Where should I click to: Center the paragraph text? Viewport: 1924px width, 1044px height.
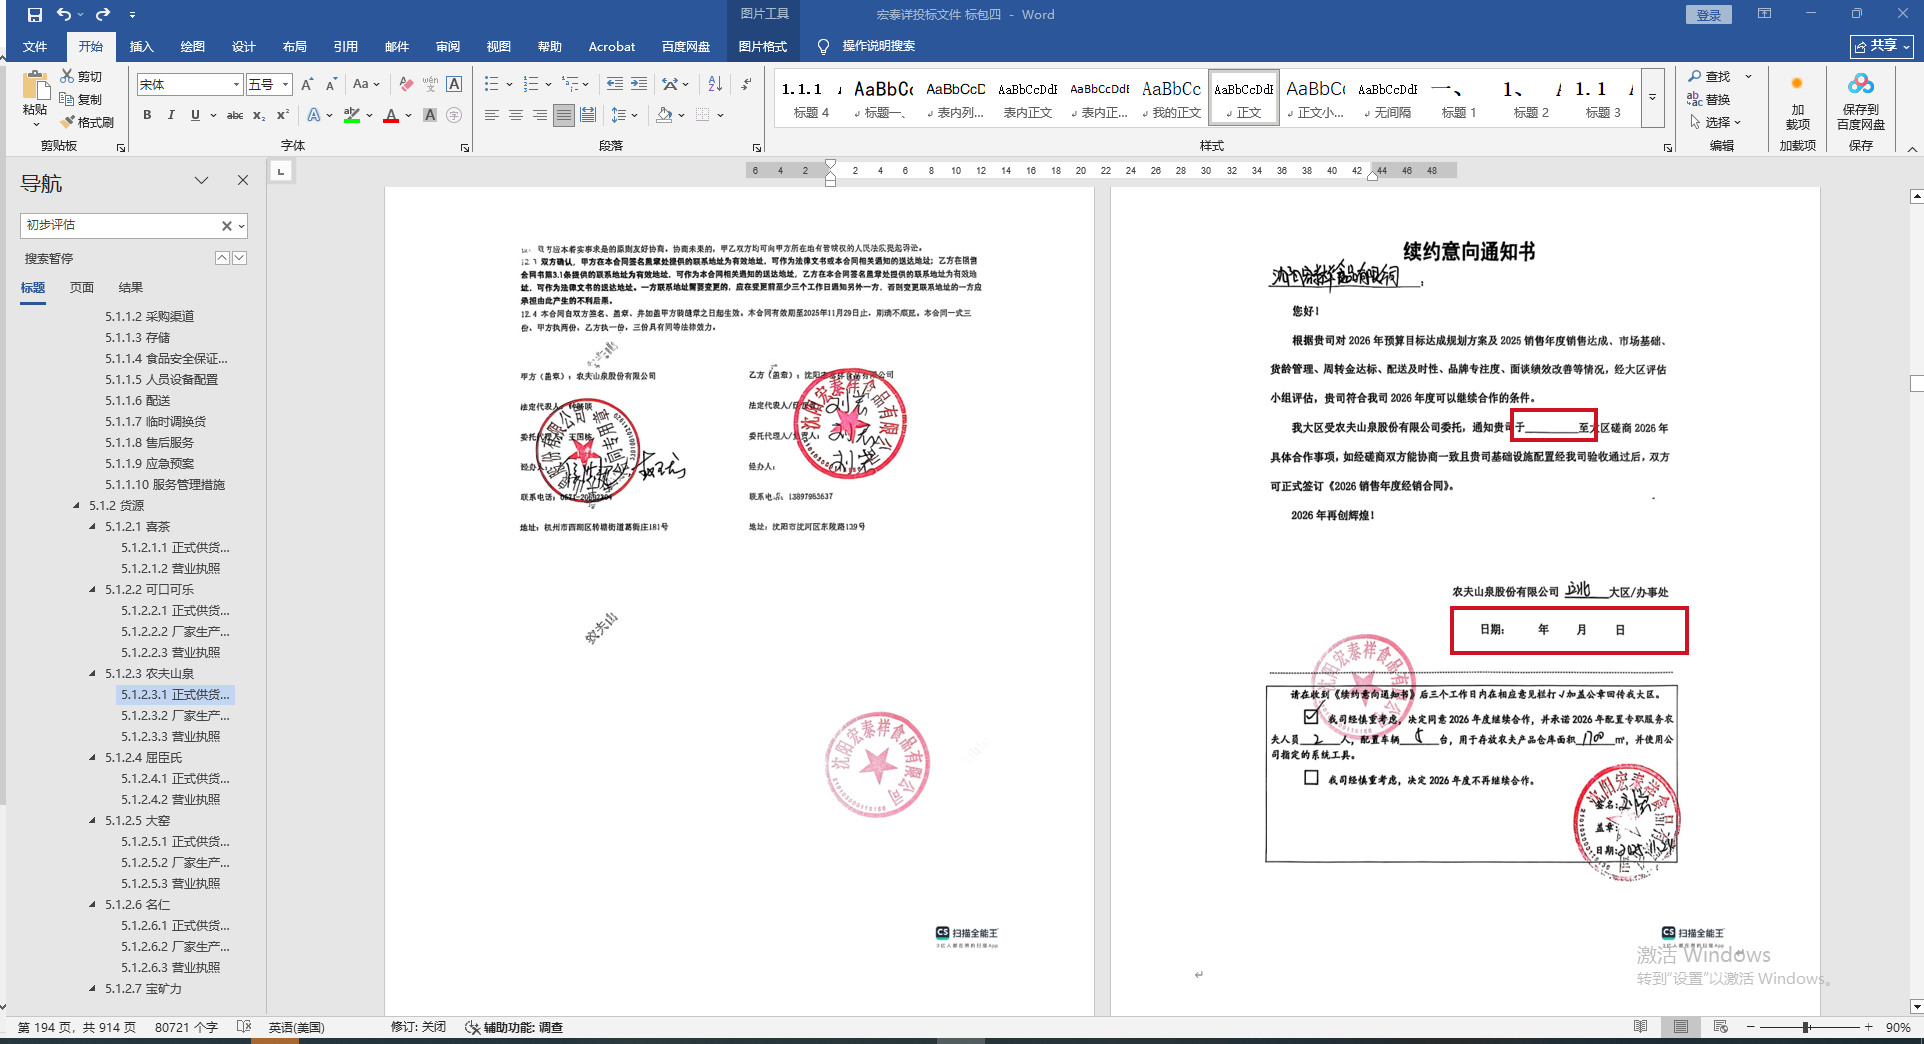click(515, 115)
